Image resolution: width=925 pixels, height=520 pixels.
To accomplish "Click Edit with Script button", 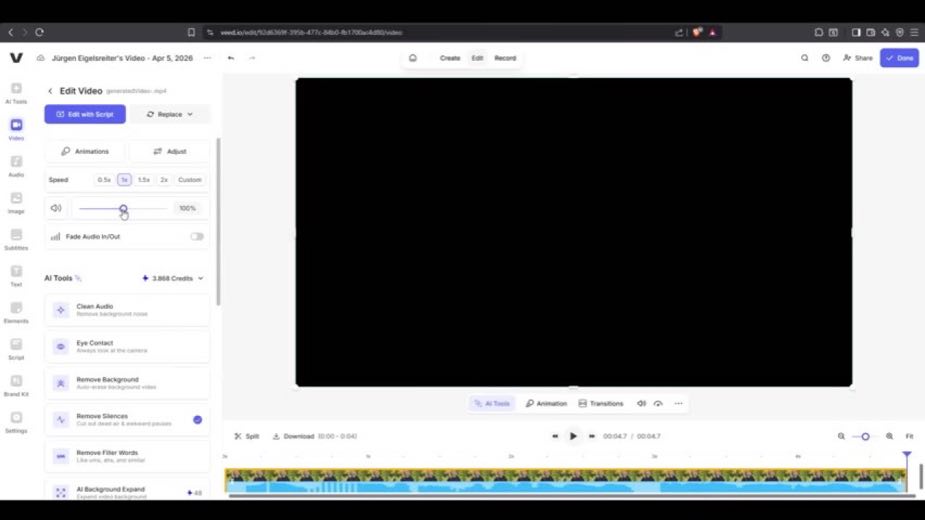I will (85, 115).
